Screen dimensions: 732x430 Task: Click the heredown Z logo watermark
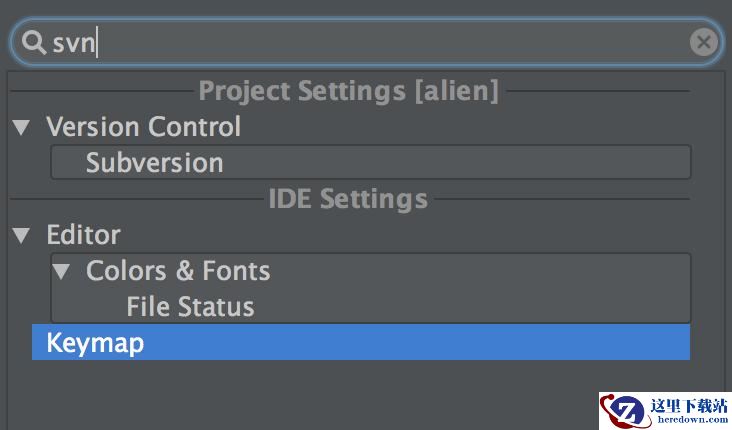pyautogui.click(x=624, y=411)
